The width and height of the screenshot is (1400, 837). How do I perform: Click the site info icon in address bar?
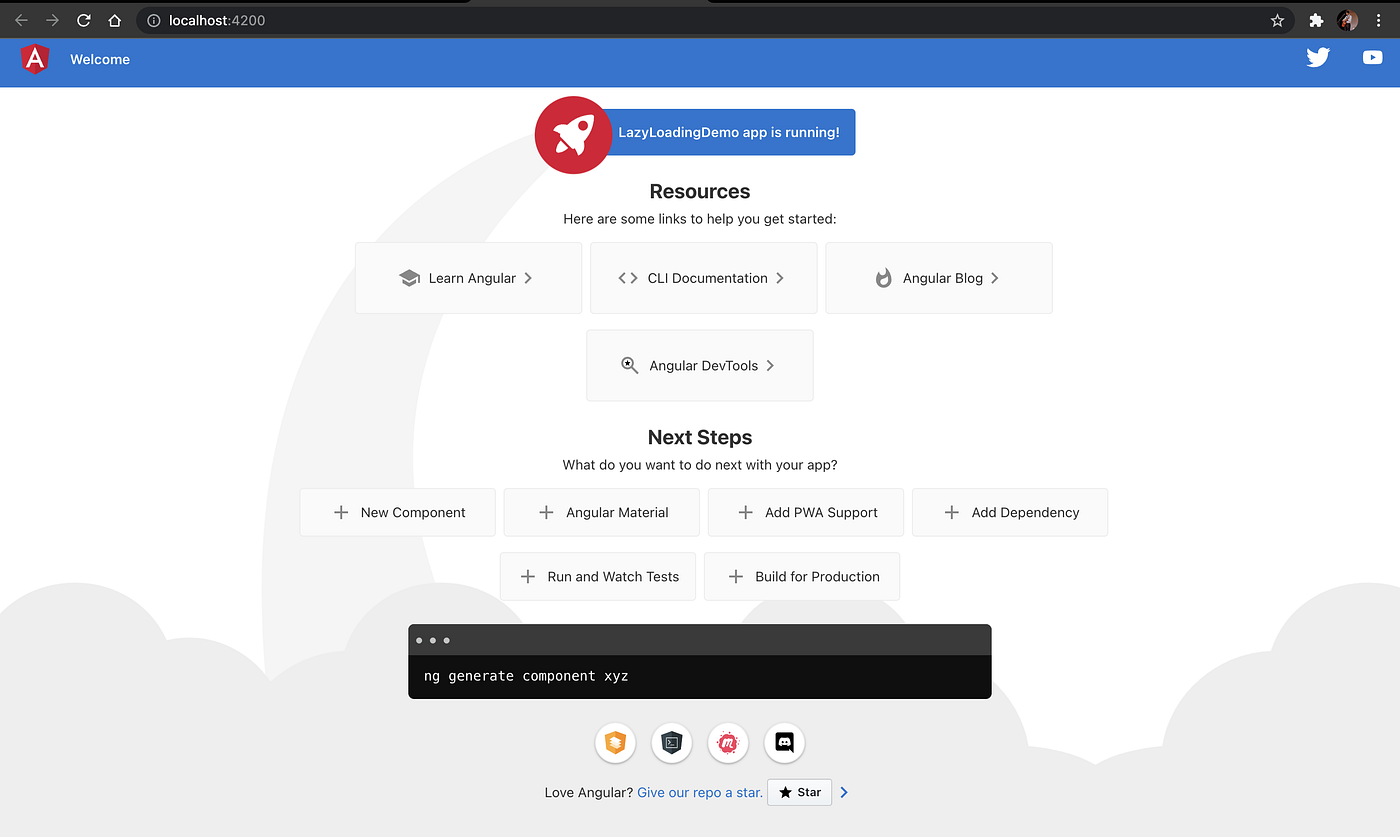pos(153,20)
